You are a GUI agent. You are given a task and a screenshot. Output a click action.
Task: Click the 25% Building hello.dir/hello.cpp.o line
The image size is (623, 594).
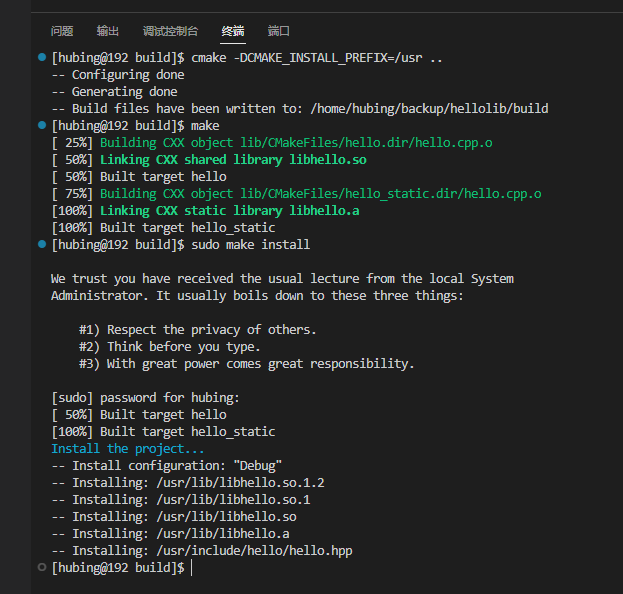[272, 143]
